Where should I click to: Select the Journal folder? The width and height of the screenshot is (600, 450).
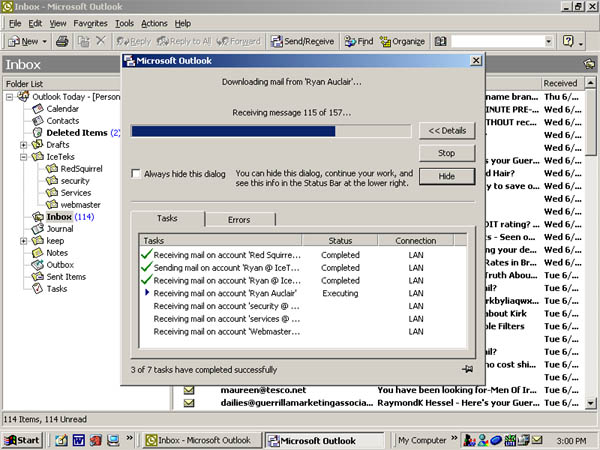pos(60,229)
